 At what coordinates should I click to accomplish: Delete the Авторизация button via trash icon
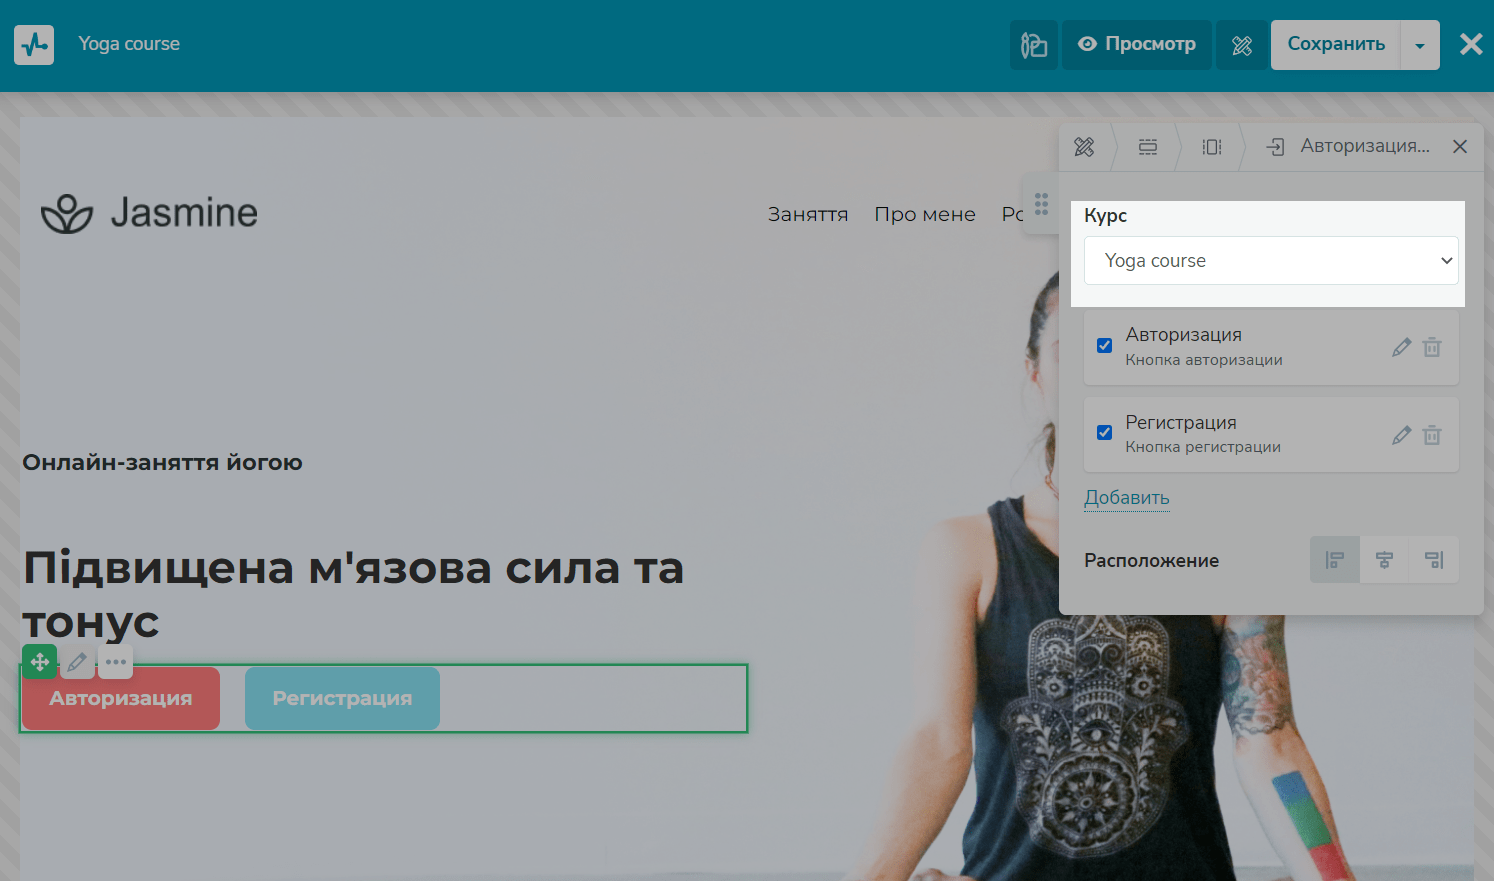click(x=1432, y=347)
